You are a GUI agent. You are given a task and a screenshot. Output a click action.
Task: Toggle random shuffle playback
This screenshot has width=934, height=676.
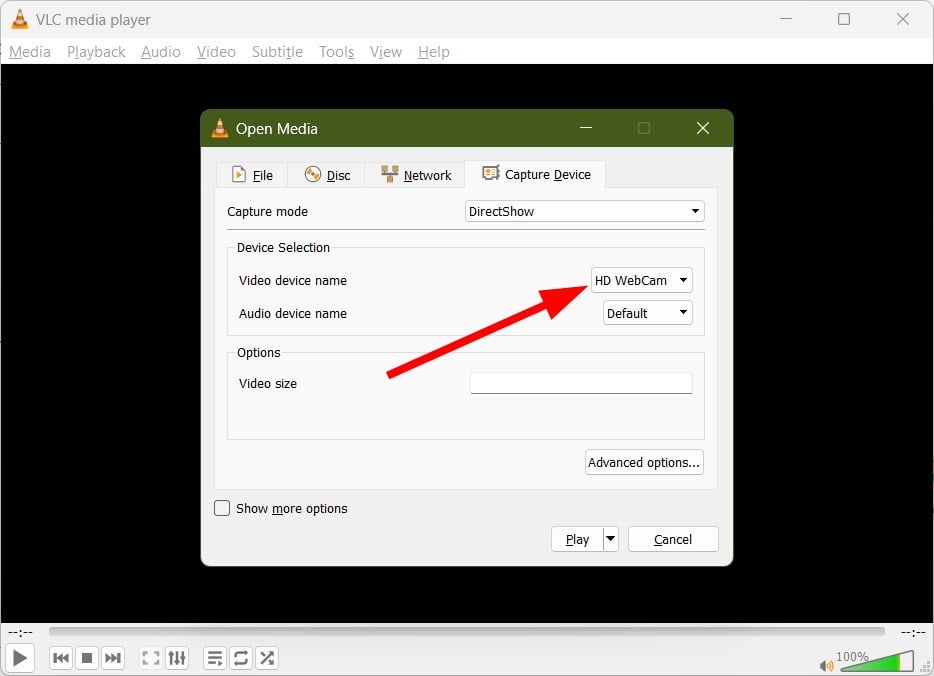[x=267, y=658]
